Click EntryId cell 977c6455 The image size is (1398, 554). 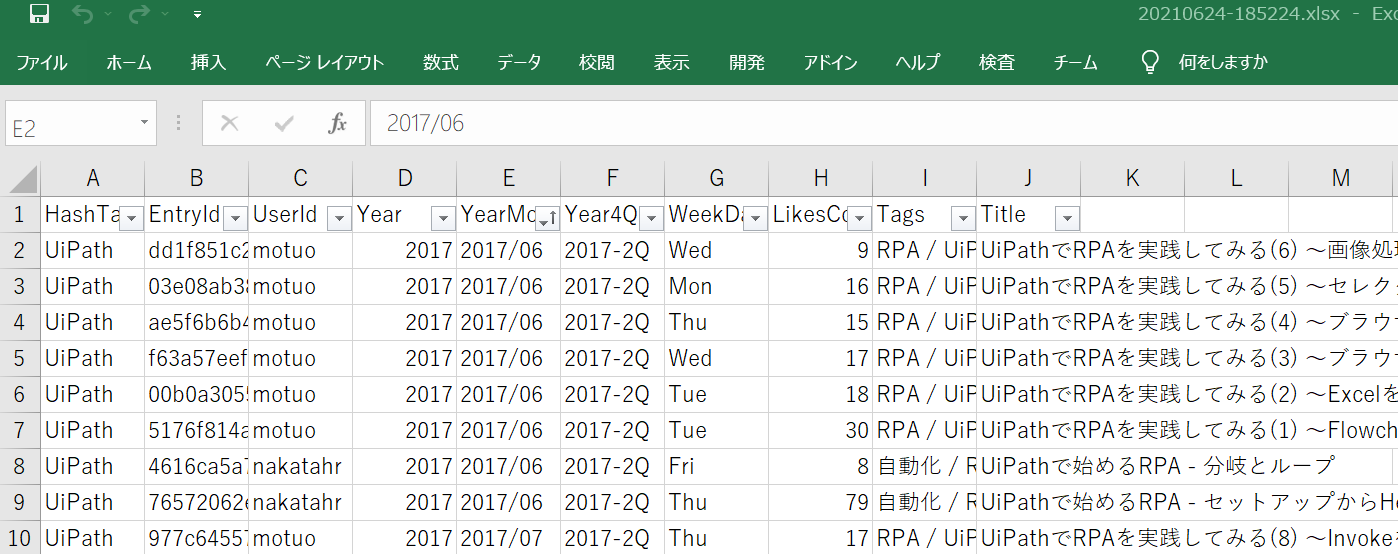coord(197,538)
